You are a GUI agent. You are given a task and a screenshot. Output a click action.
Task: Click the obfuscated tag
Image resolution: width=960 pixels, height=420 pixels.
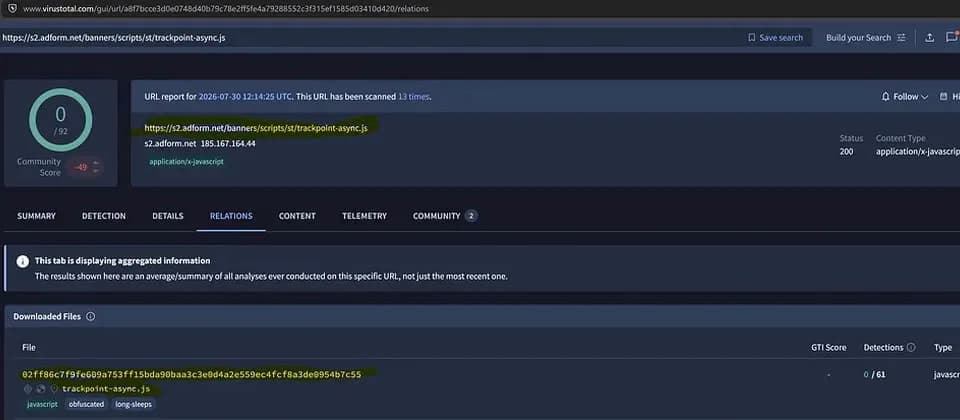click(86, 404)
